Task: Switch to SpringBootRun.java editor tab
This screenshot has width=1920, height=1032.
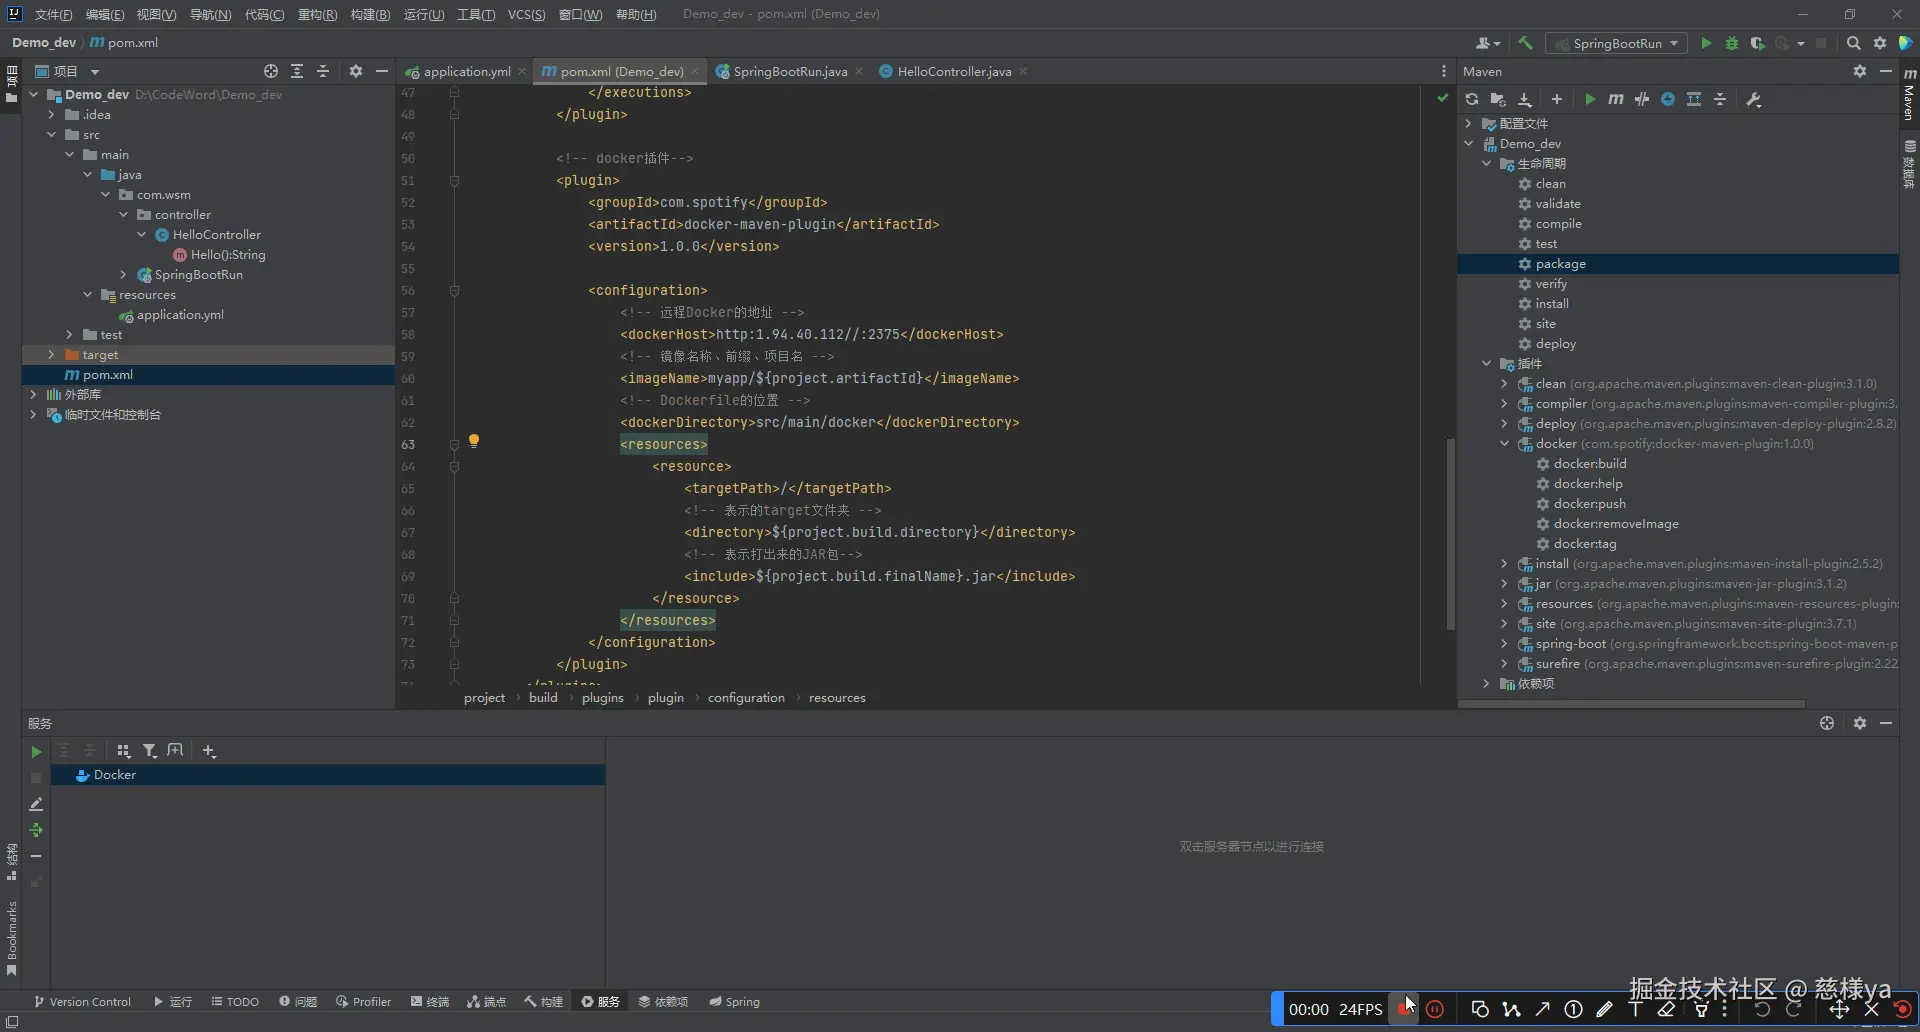Action: click(x=789, y=71)
